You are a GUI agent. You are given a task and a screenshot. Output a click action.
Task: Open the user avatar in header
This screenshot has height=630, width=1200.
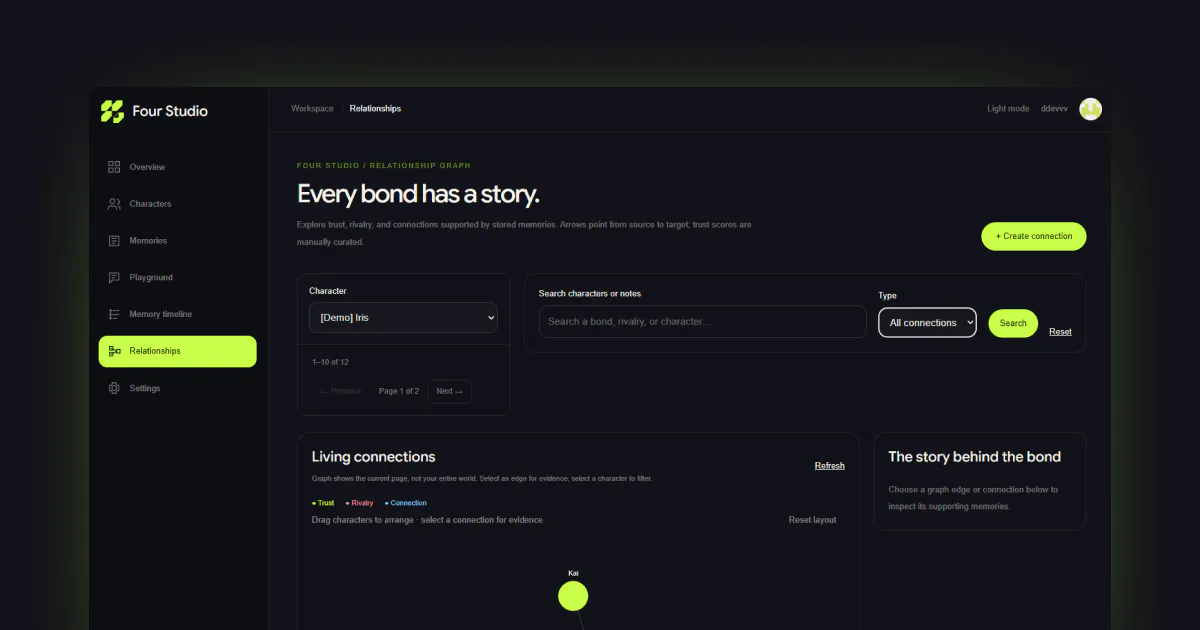[x=1091, y=109]
